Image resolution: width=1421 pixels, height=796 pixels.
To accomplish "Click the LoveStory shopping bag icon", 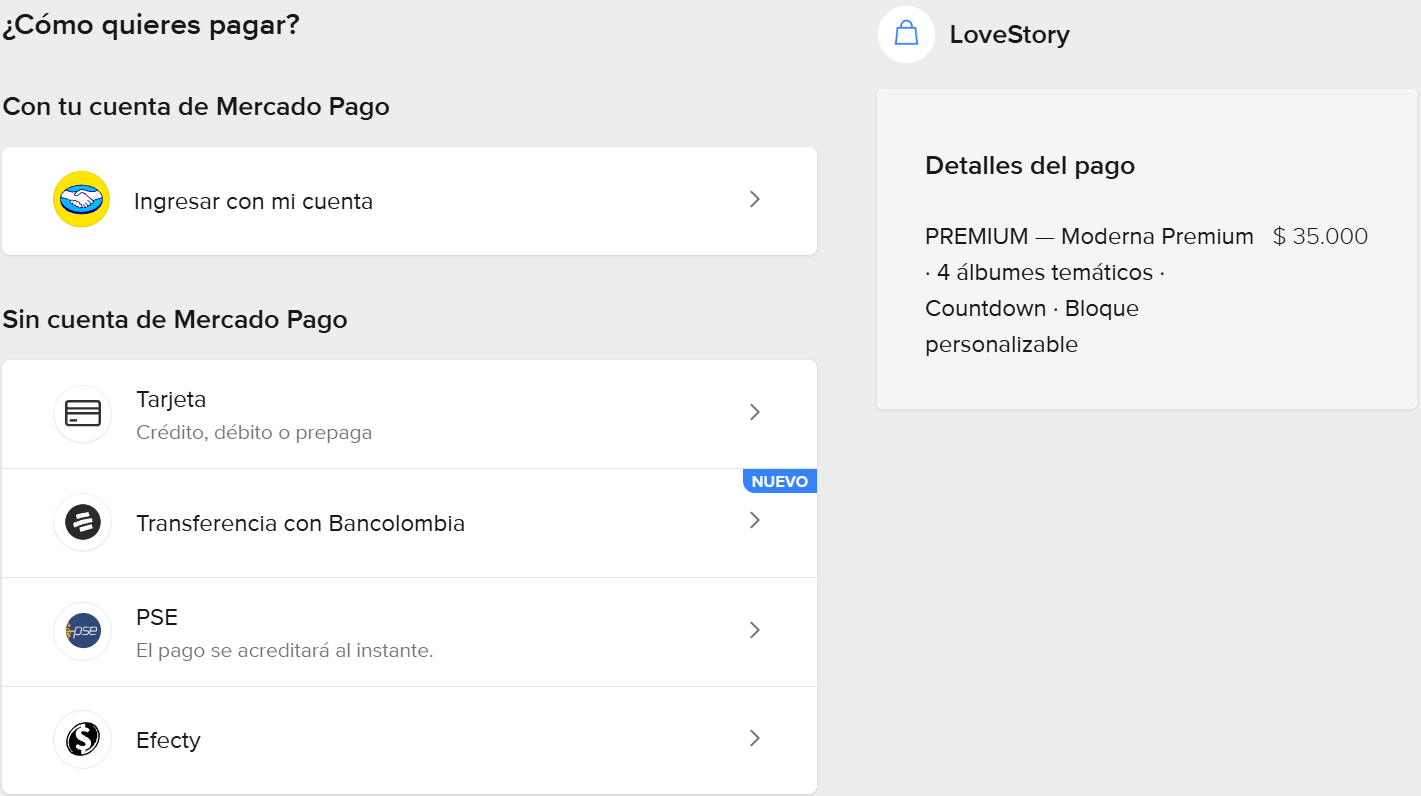I will [906, 34].
